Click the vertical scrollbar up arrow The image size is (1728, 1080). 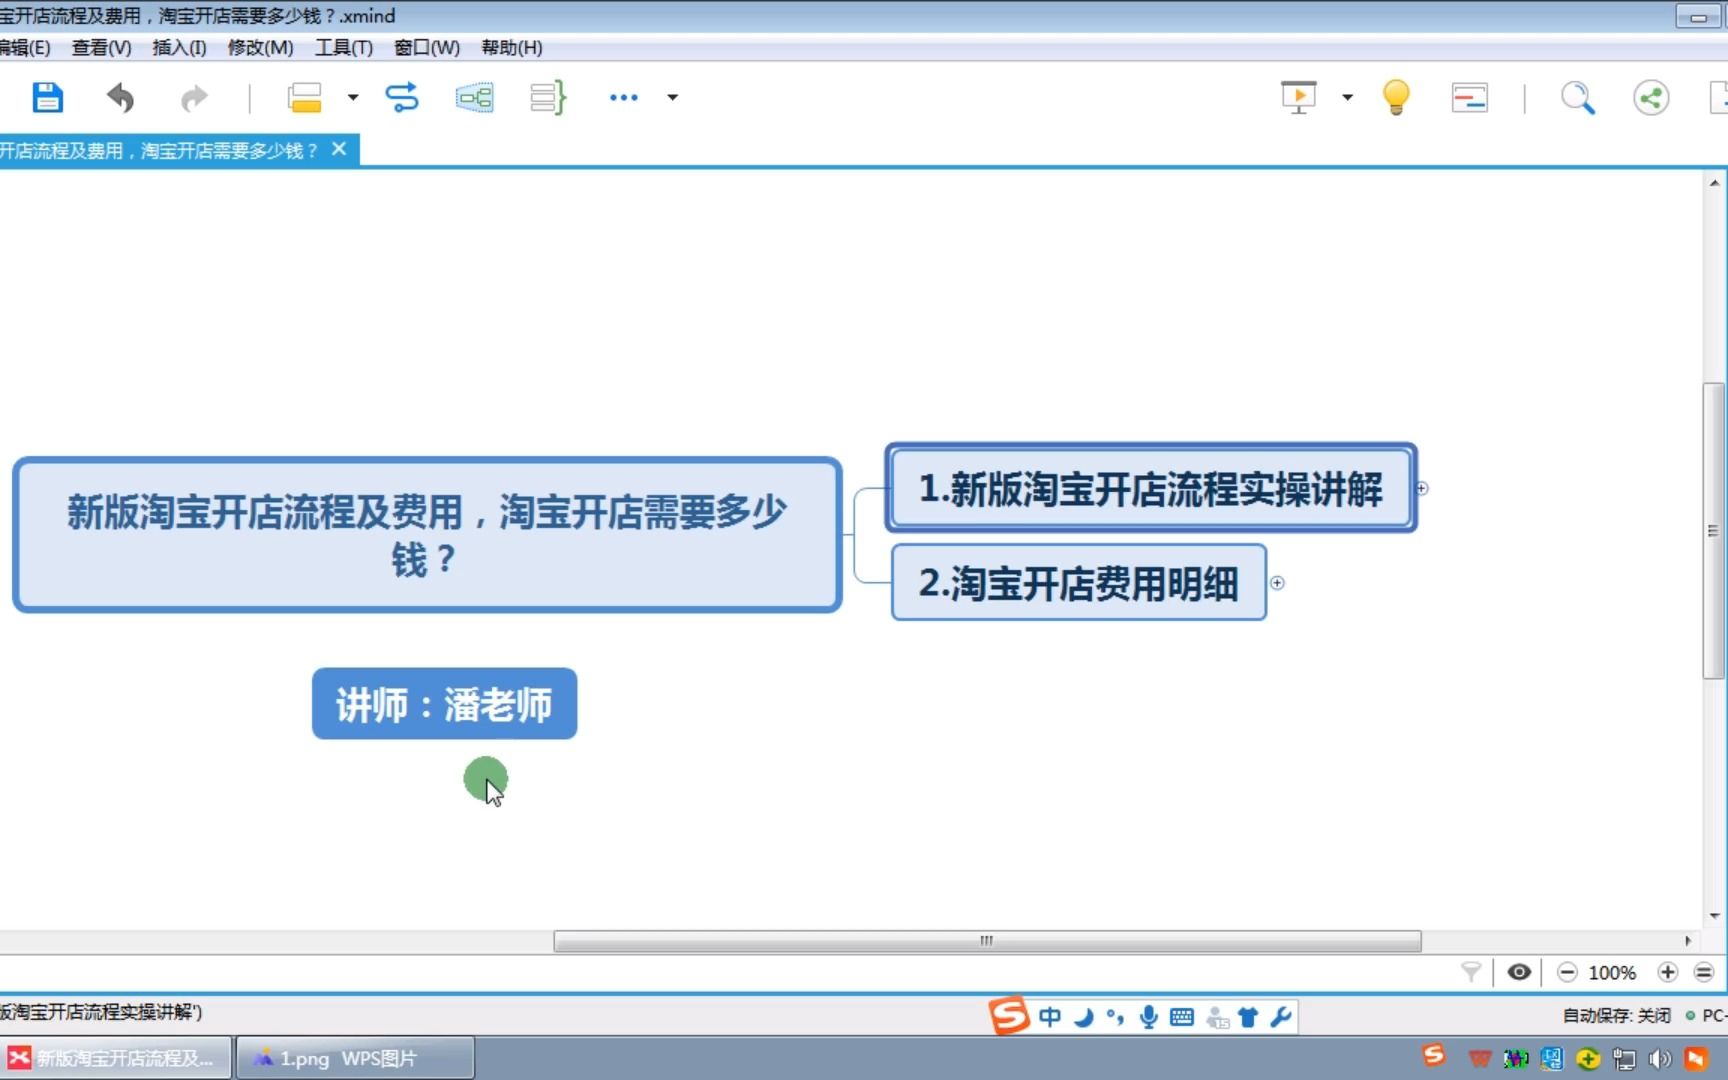[1714, 183]
